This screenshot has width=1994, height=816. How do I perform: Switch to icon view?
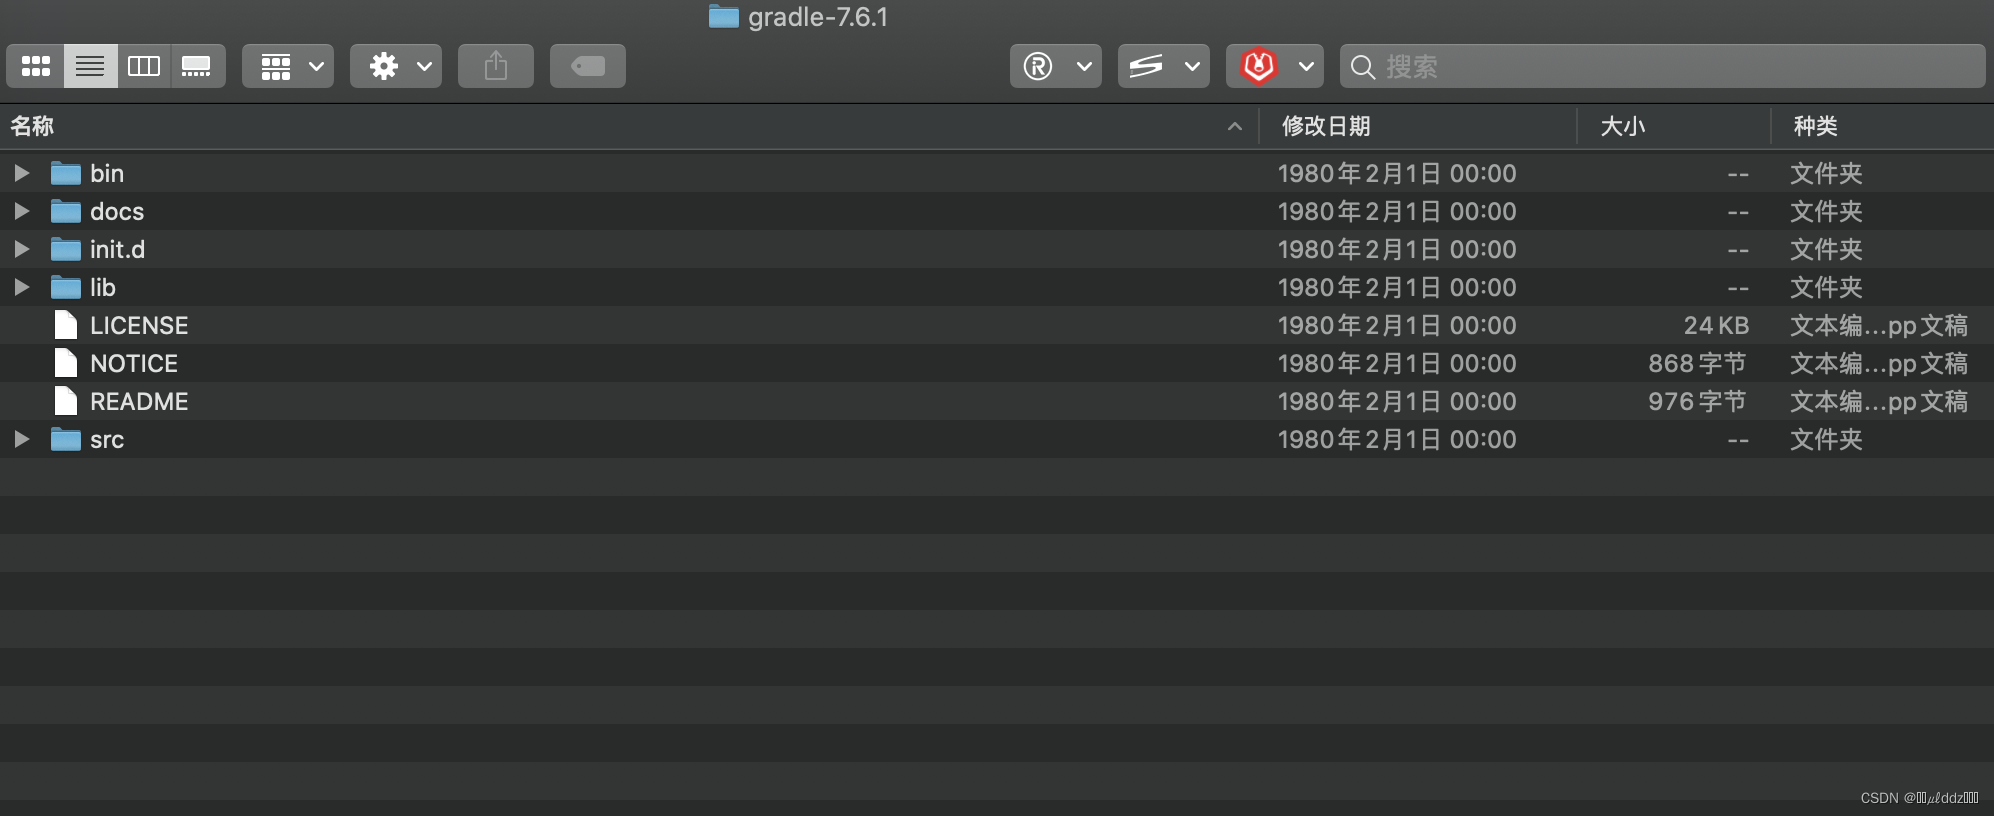(x=36, y=66)
